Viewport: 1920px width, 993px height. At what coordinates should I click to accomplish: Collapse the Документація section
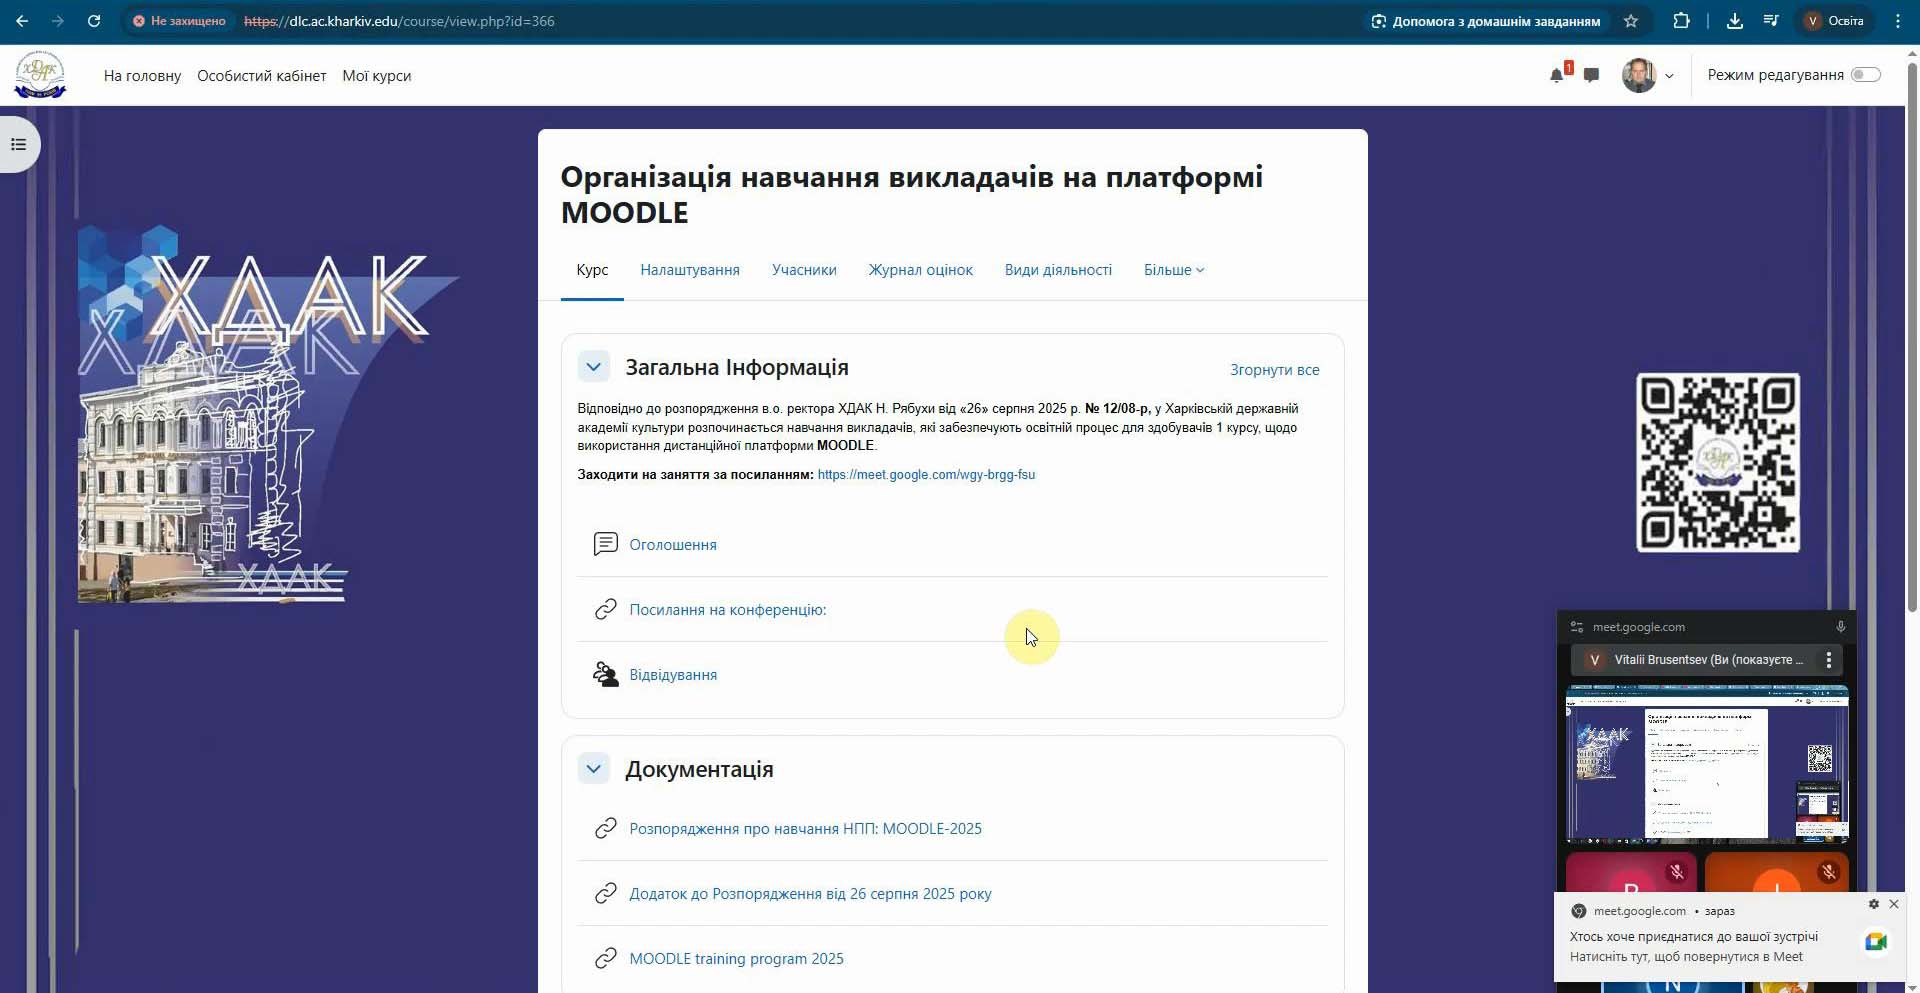tap(593, 769)
